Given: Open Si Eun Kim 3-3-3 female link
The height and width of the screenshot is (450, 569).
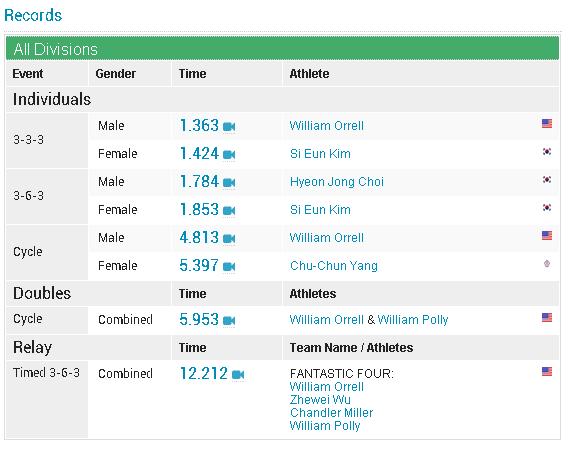Looking at the screenshot, I should tap(320, 154).
